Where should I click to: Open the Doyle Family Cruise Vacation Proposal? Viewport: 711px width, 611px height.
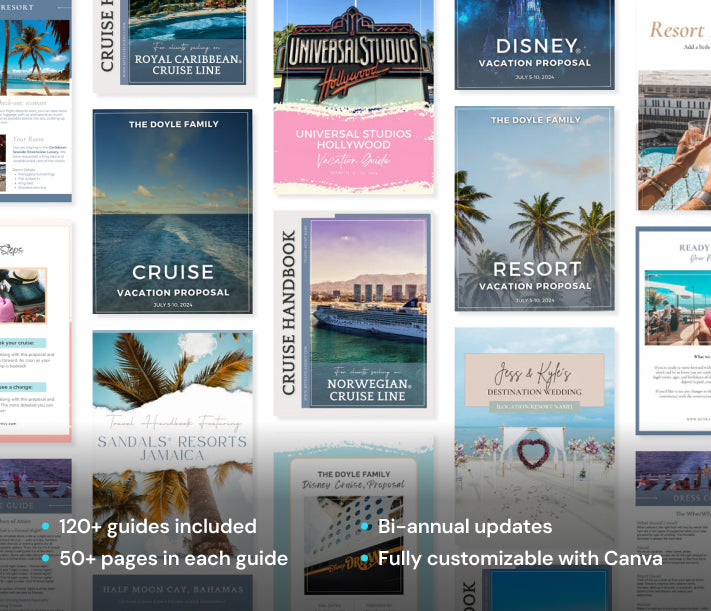[x=172, y=211]
